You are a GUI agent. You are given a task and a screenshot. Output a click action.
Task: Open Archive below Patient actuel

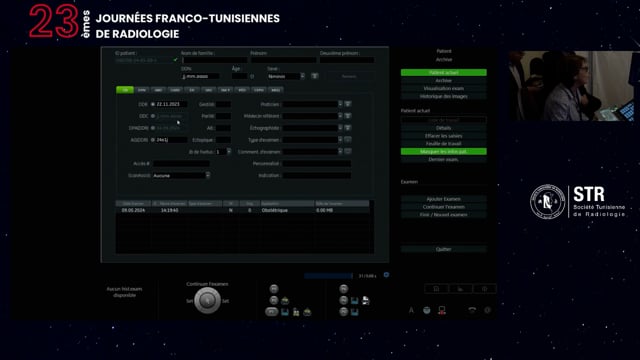[444, 80]
